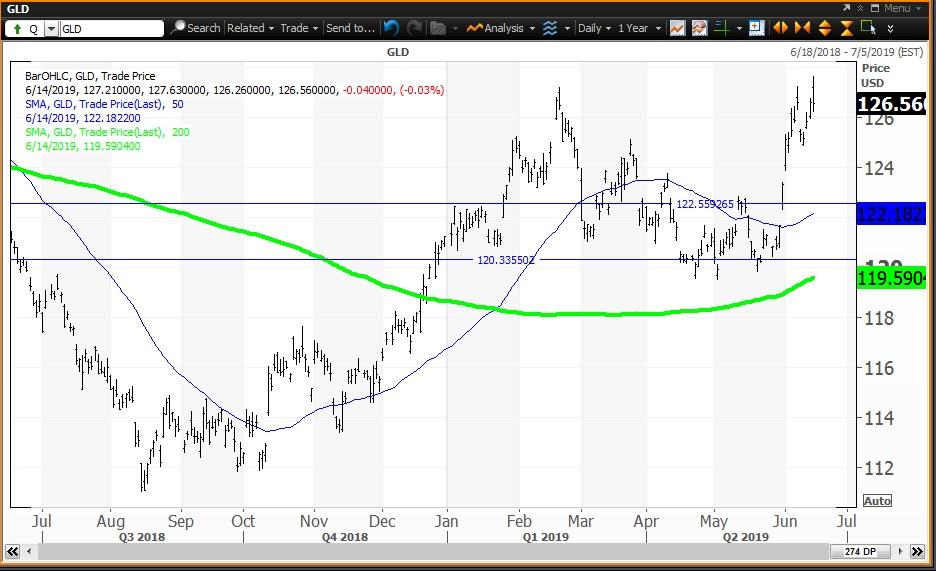Viewport: 936px width, 571px height.
Task: Select the zoom rectangle tool
Action: pos(868,28)
